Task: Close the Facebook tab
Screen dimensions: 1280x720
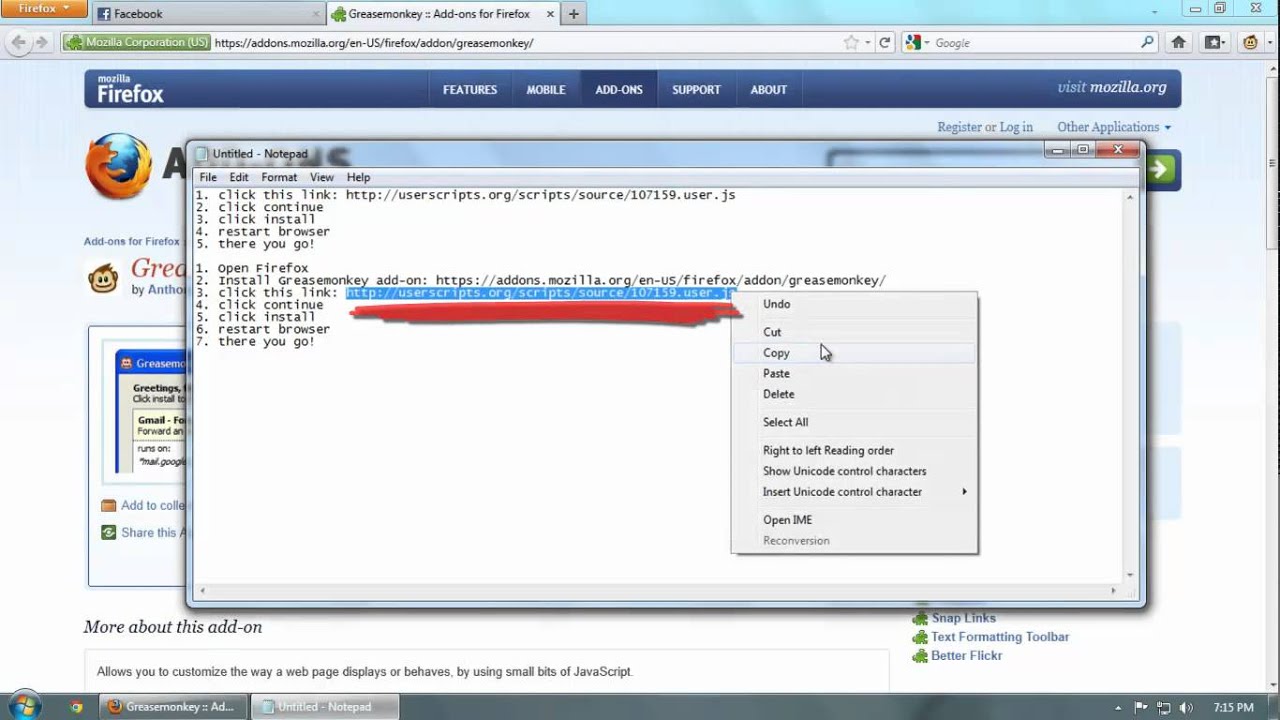Action: coord(316,14)
